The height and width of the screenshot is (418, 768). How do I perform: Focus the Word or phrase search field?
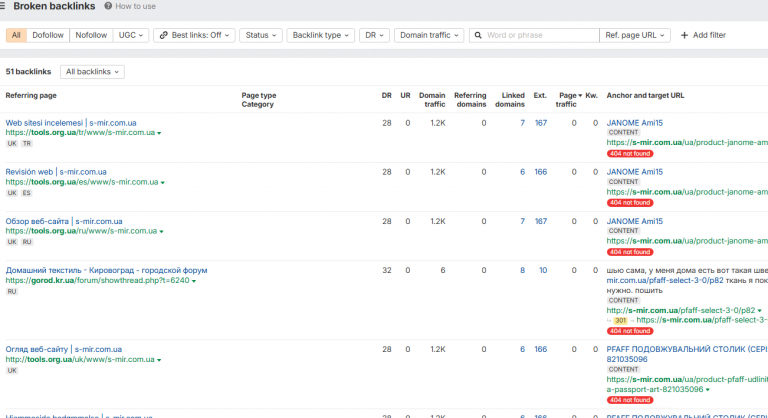point(541,35)
